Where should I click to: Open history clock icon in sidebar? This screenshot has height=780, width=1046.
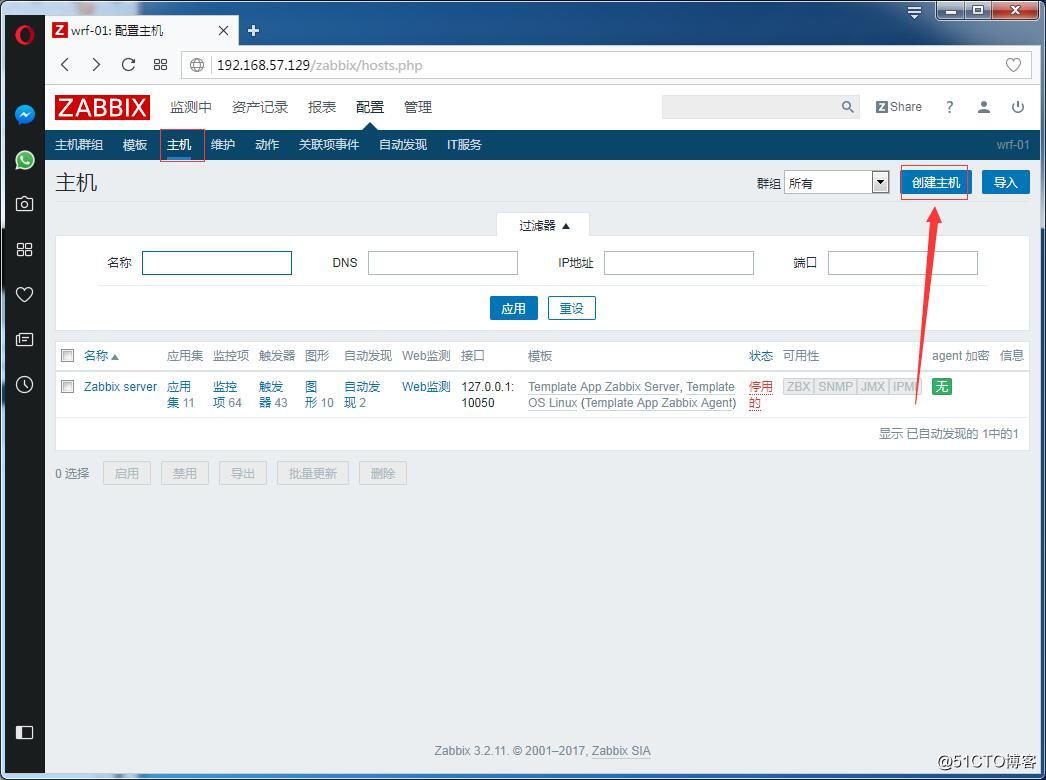point(25,384)
